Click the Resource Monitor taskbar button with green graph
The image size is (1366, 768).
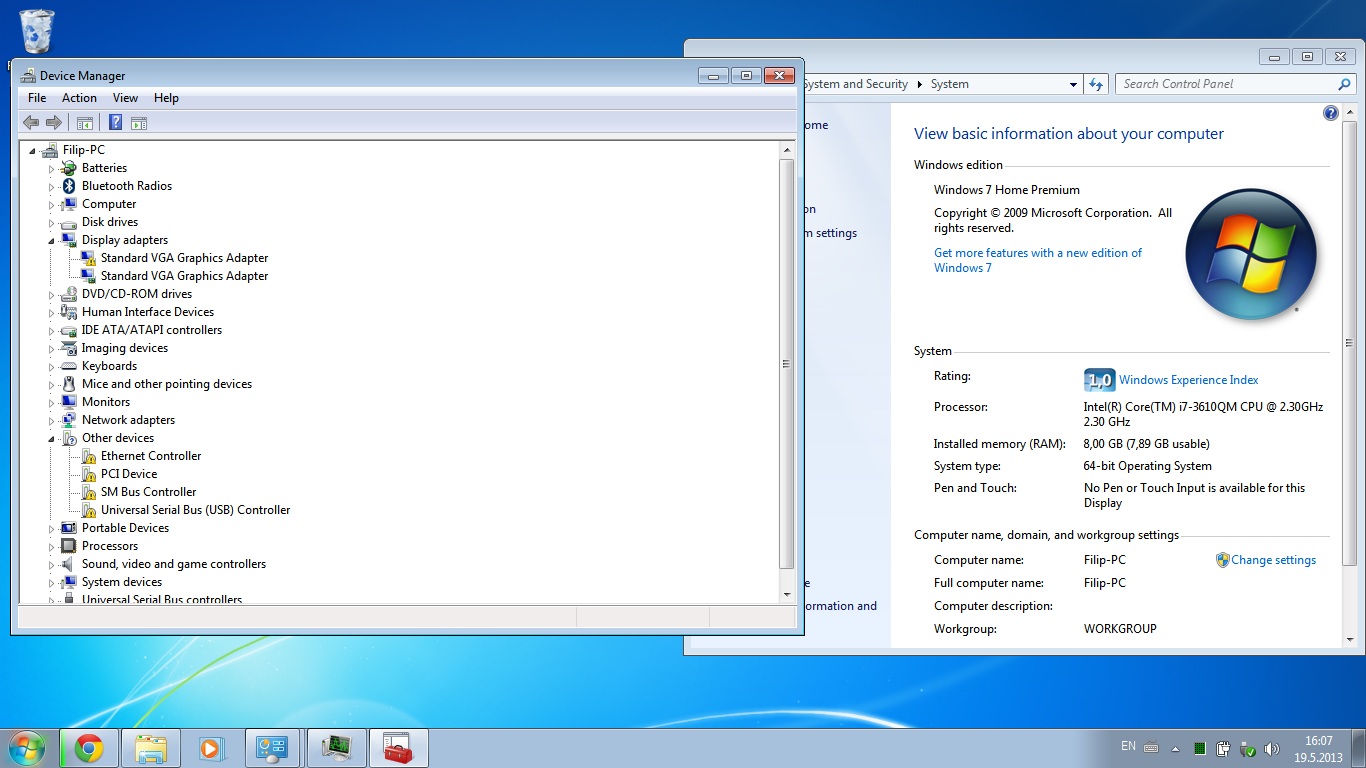pos(337,748)
